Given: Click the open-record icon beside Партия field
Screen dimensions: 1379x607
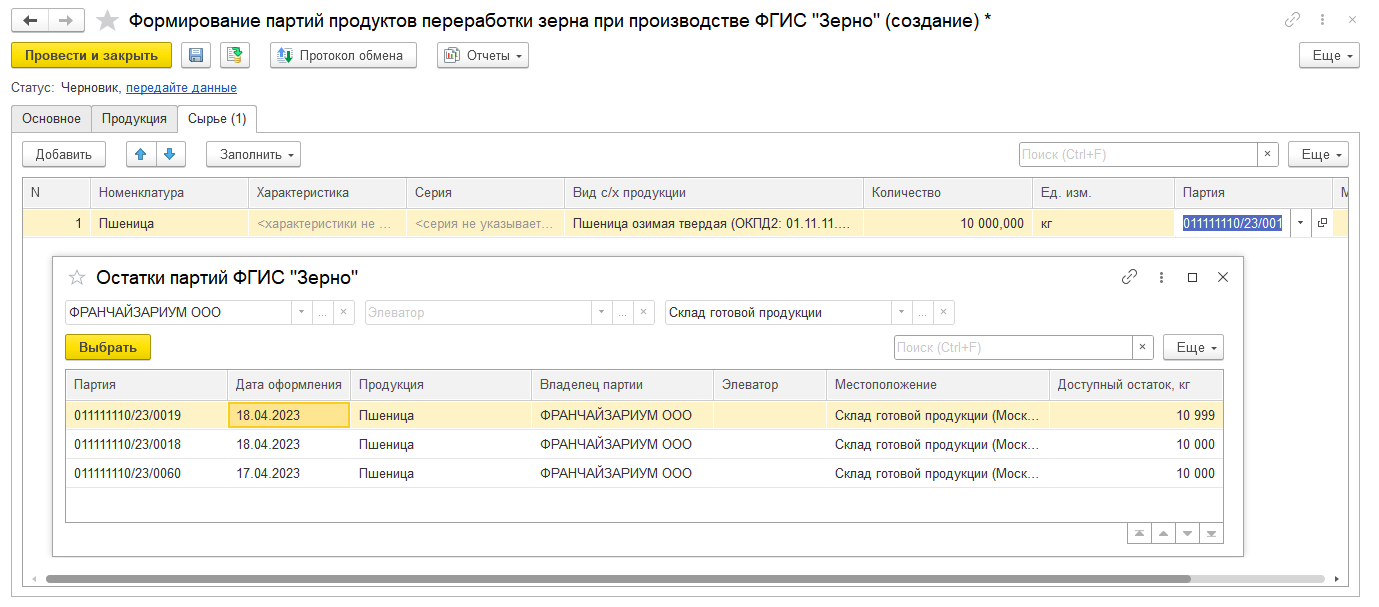Looking at the screenshot, I should pyautogui.click(x=1322, y=223).
